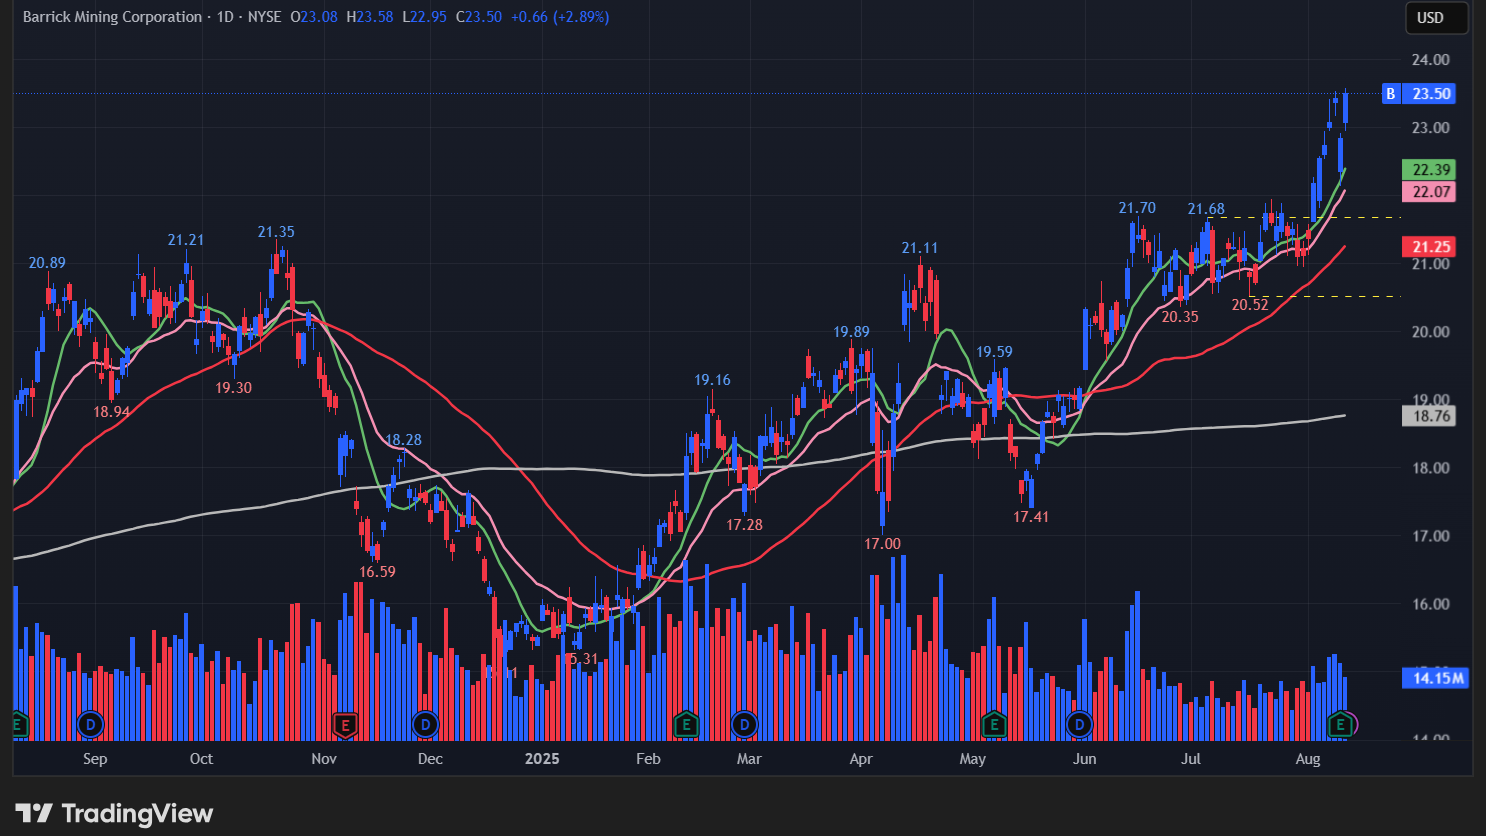
Task: Click the Feb label on time axis
Action: click(x=648, y=759)
